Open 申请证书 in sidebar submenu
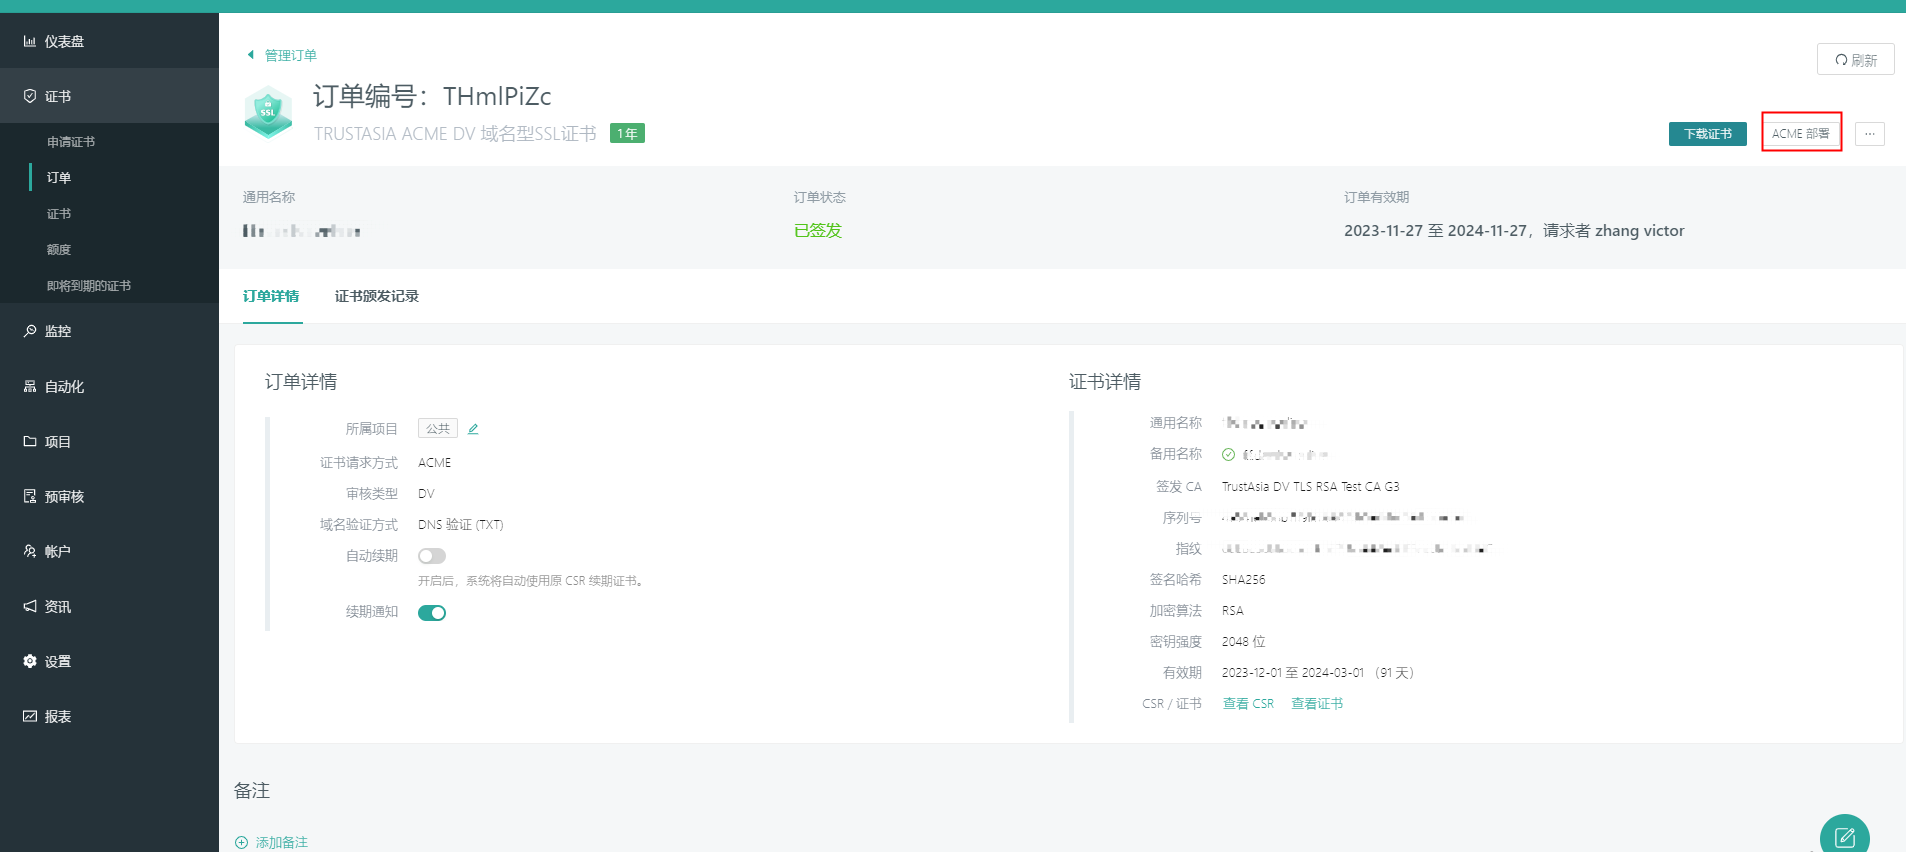 (x=71, y=142)
